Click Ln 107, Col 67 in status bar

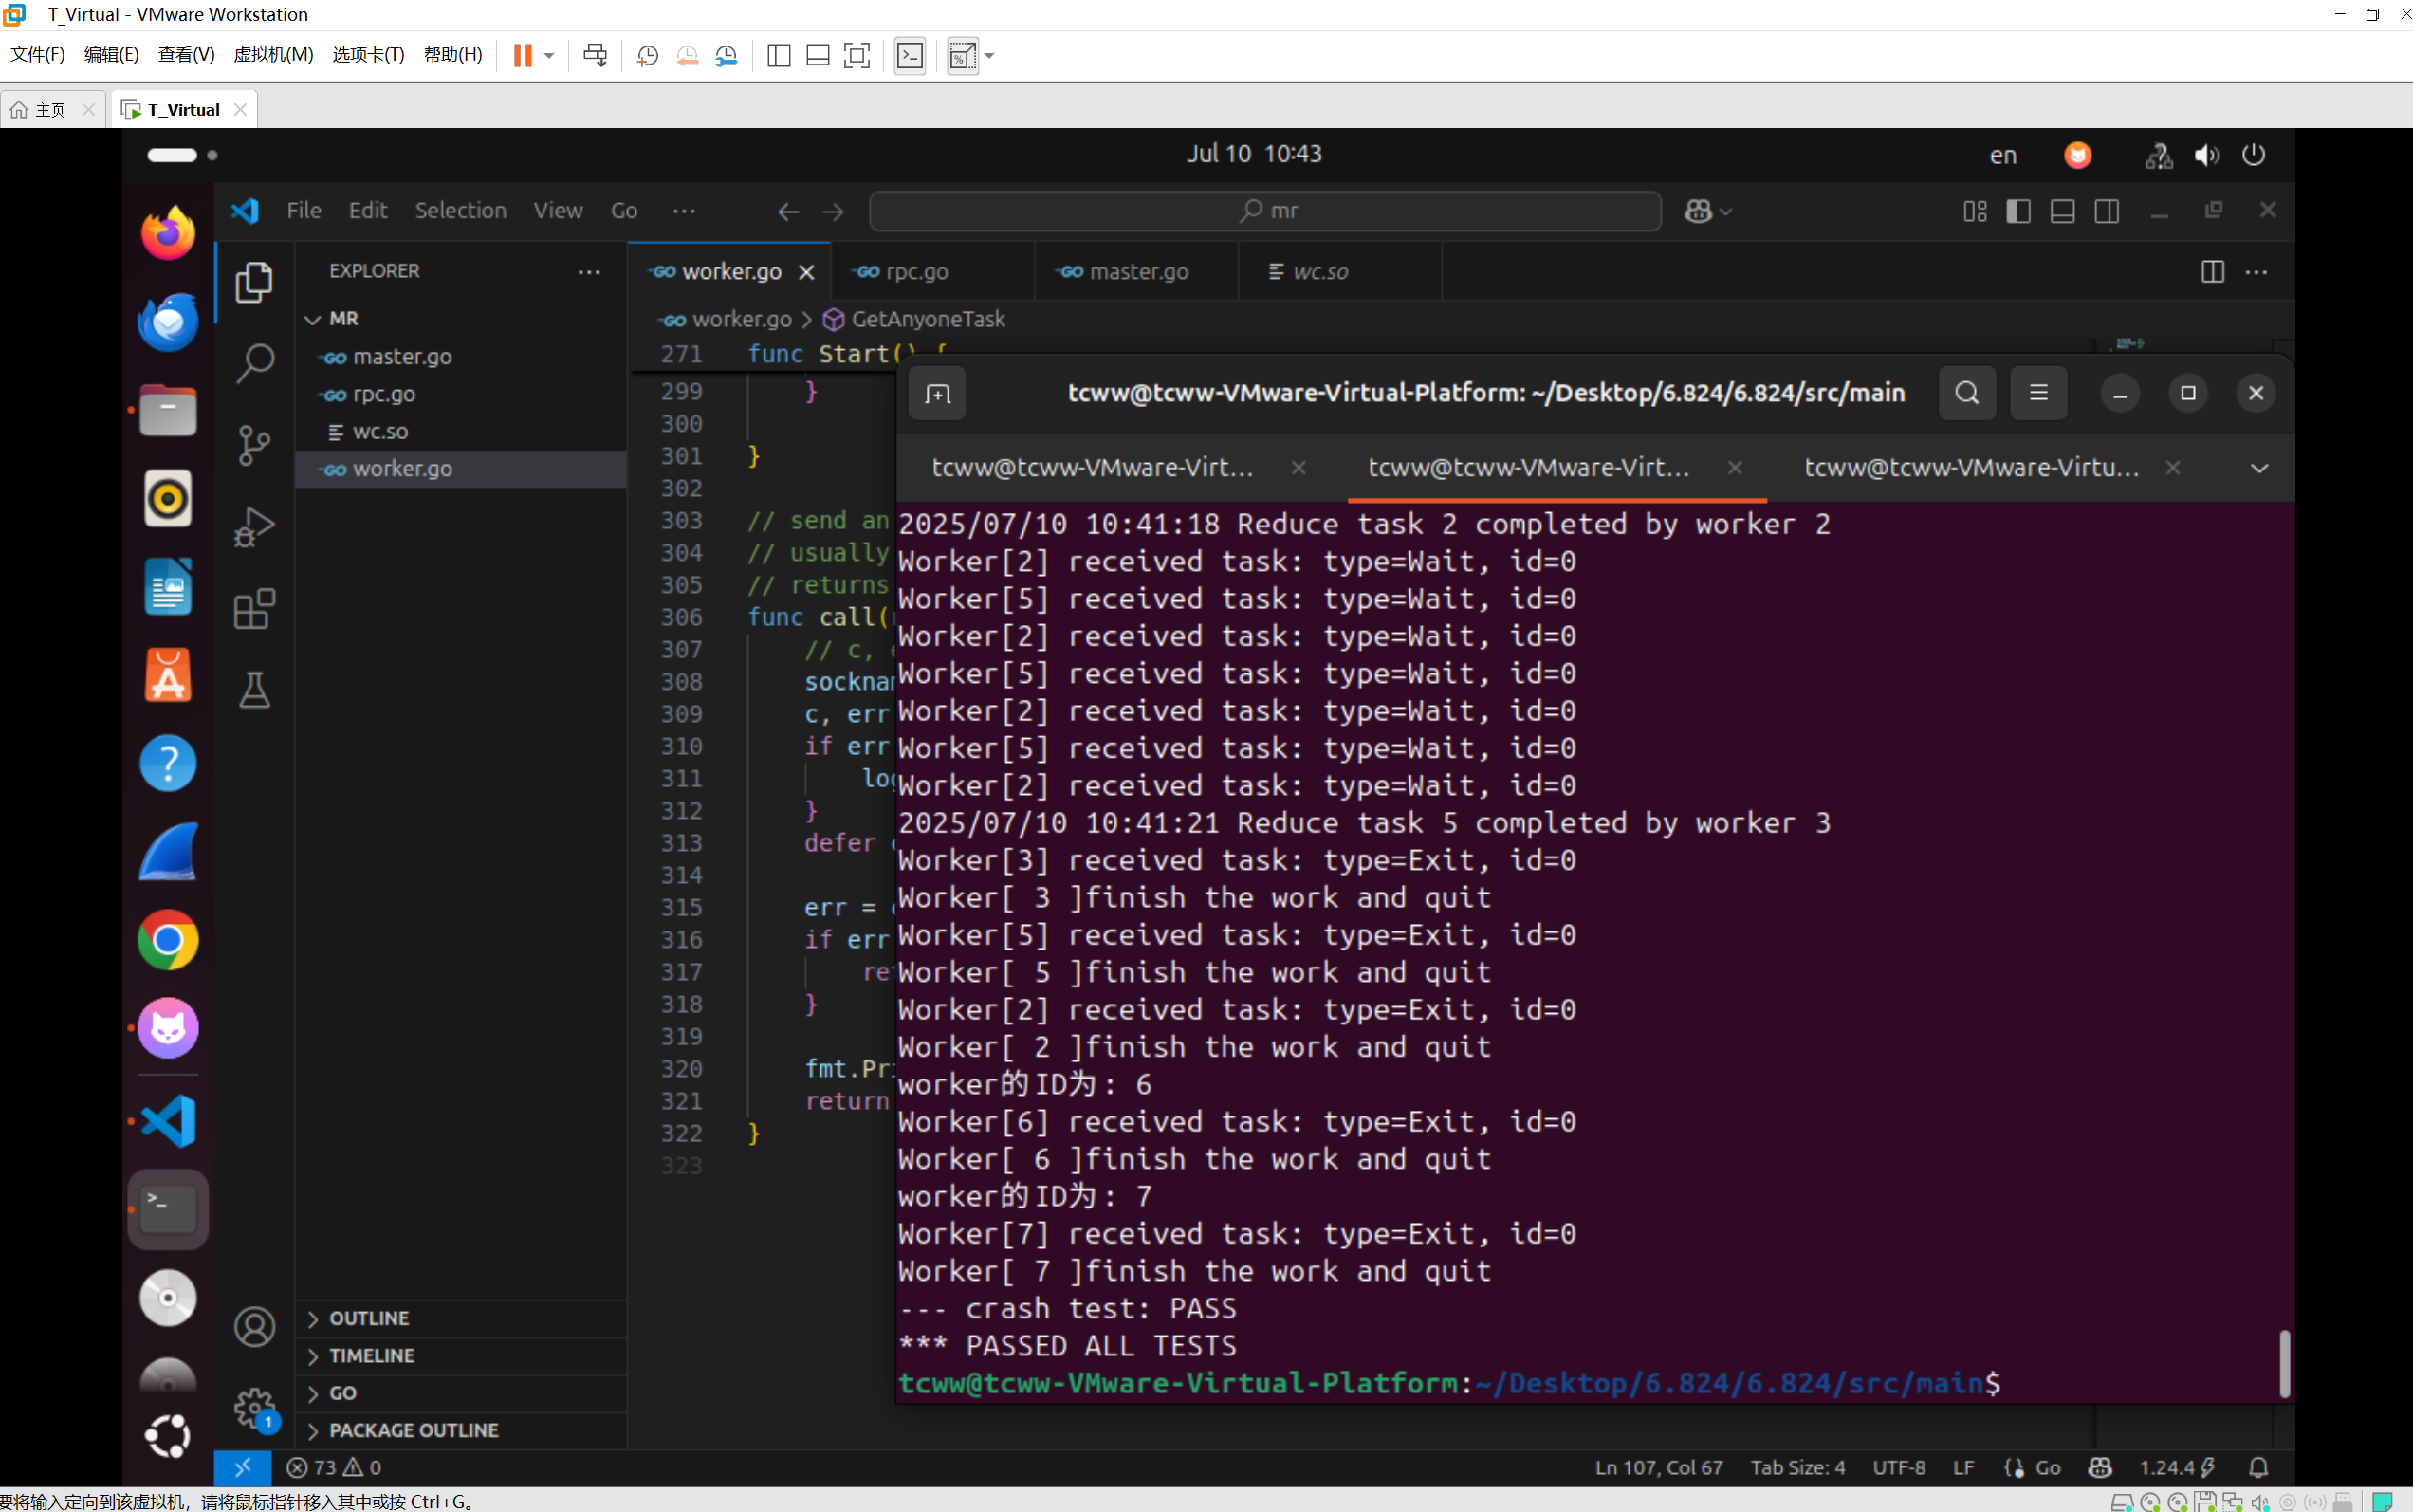coord(1658,1467)
